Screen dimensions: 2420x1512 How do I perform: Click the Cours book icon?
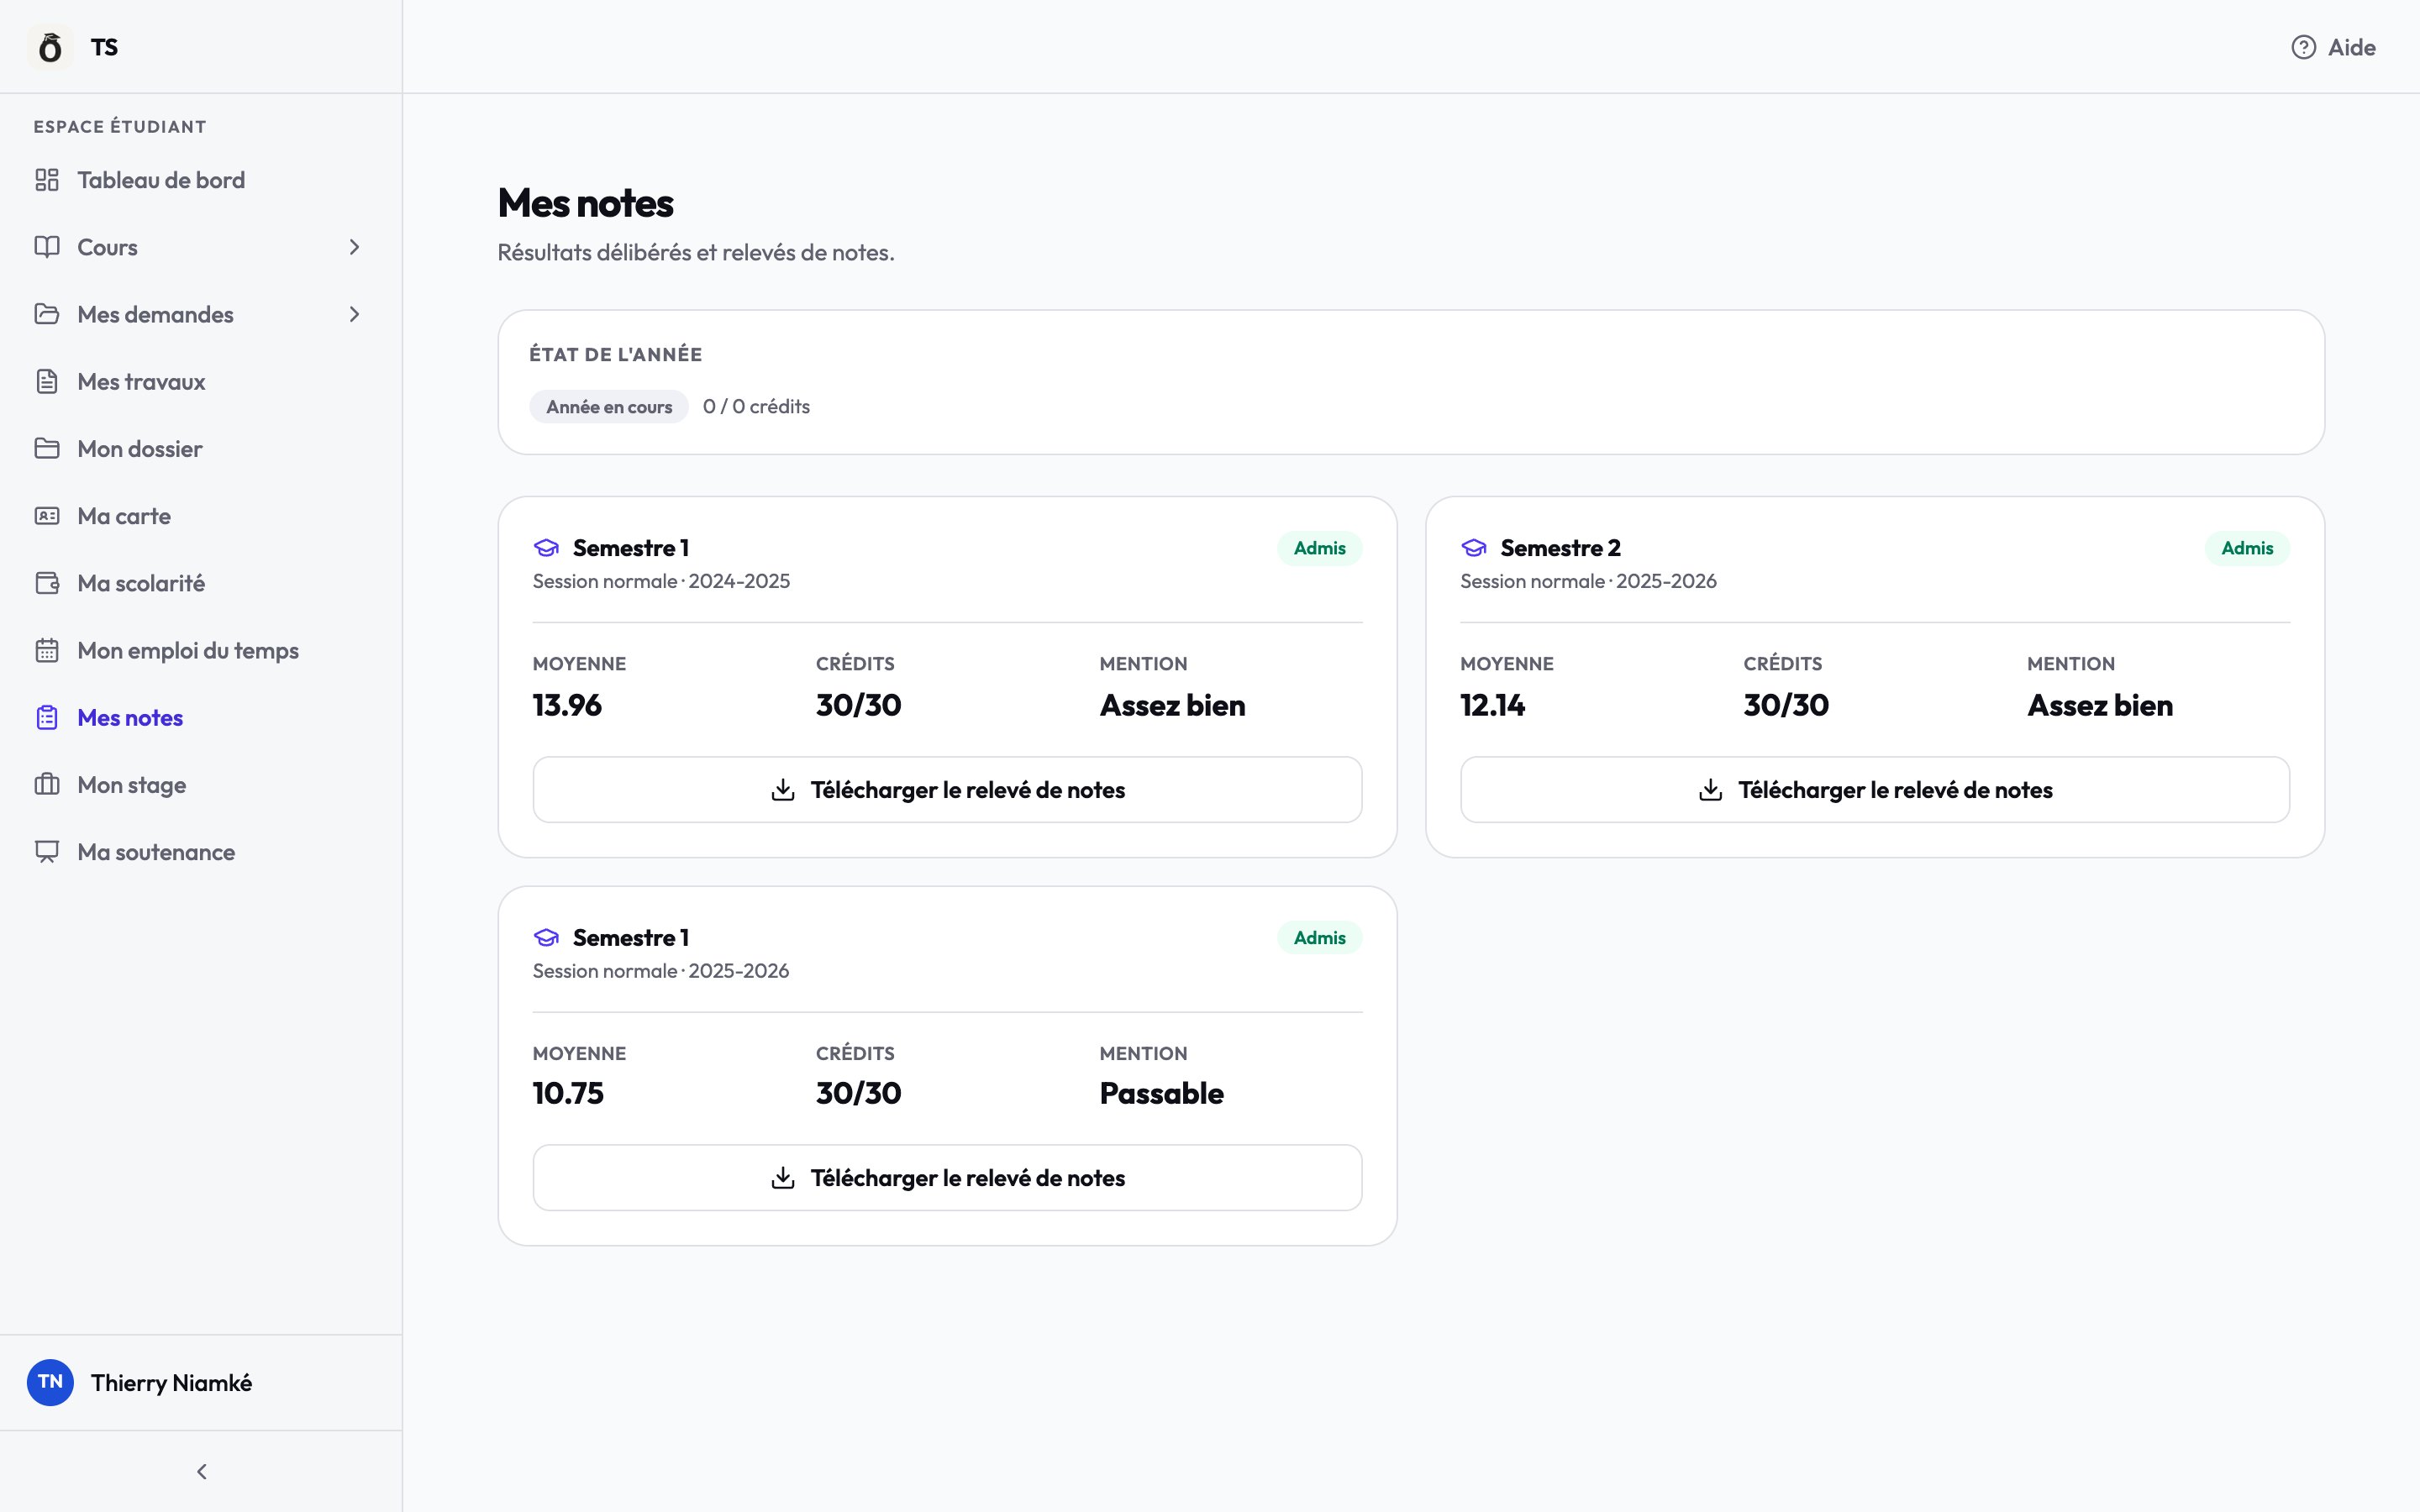[x=47, y=247]
